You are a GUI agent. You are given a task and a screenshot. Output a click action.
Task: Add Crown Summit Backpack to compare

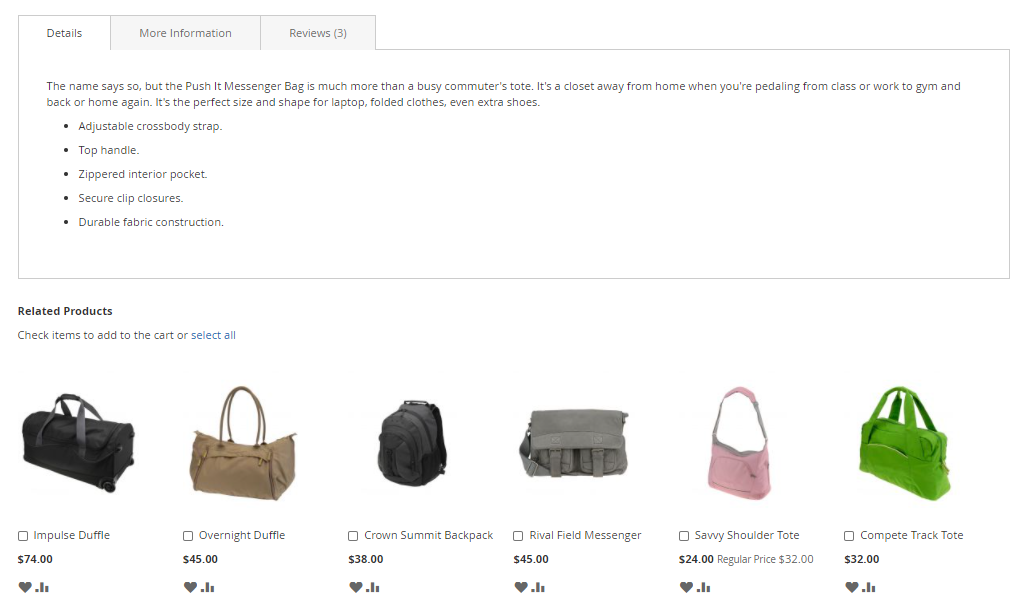pos(372,587)
